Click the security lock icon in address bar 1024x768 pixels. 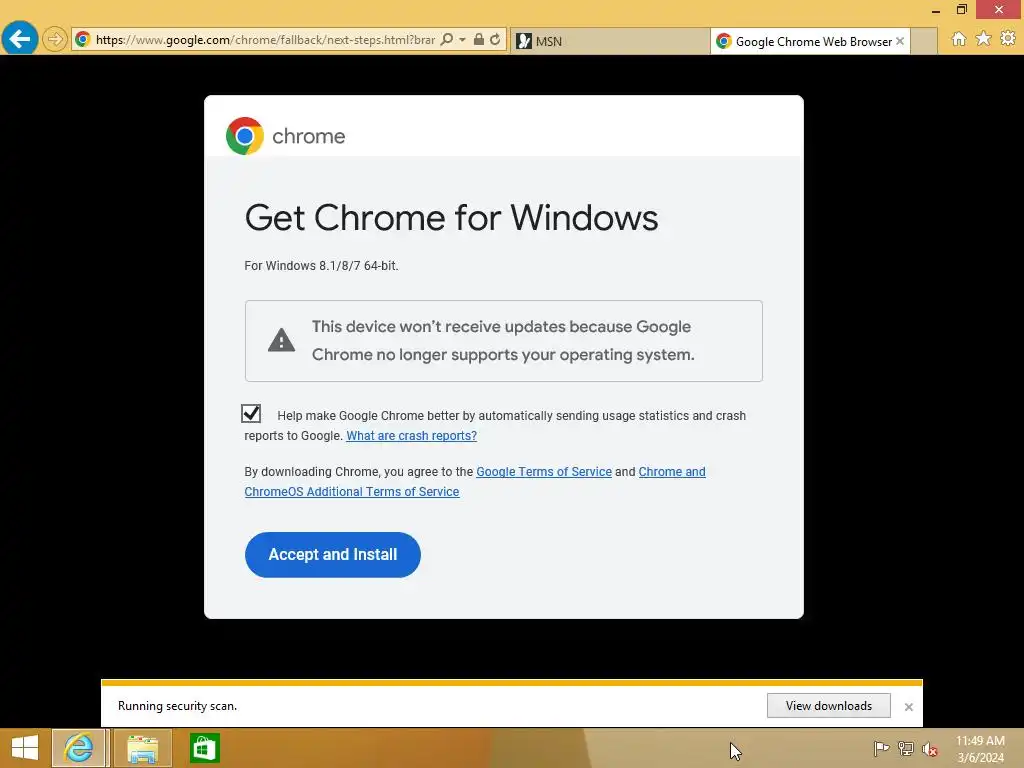(x=479, y=39)
